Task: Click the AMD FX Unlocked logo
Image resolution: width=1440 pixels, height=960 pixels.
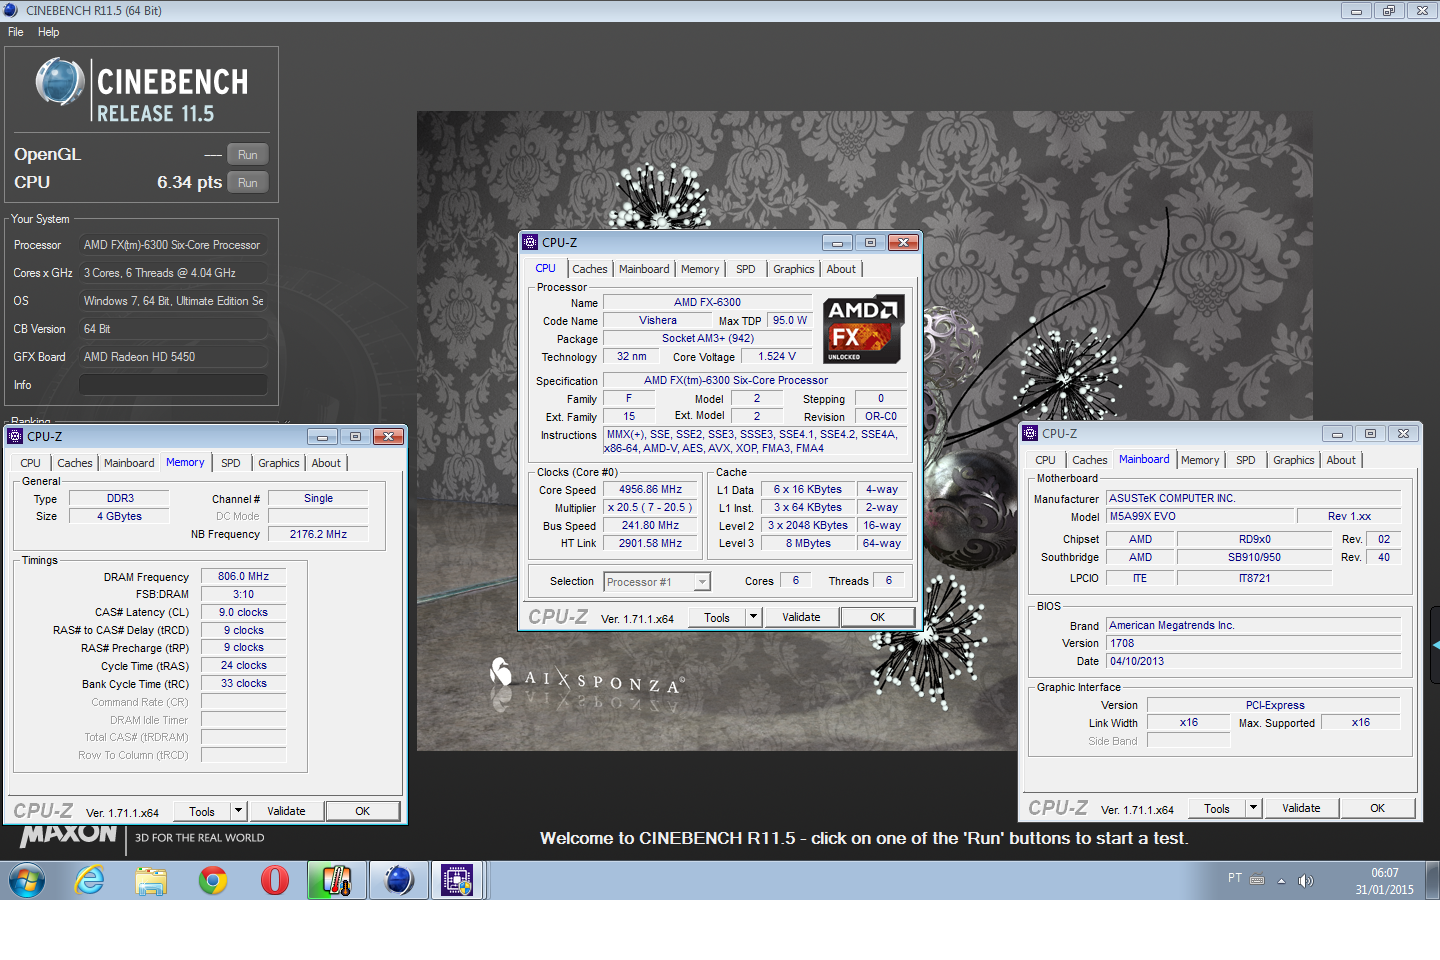Action: tap(863, 329)
